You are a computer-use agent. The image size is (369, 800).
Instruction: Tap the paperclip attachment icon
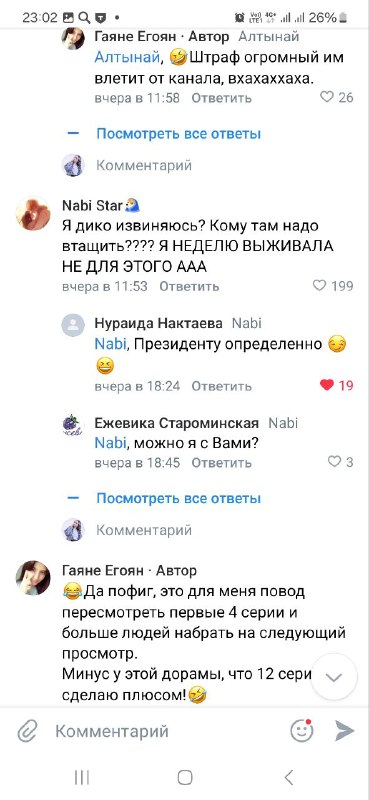coord(26,731)
